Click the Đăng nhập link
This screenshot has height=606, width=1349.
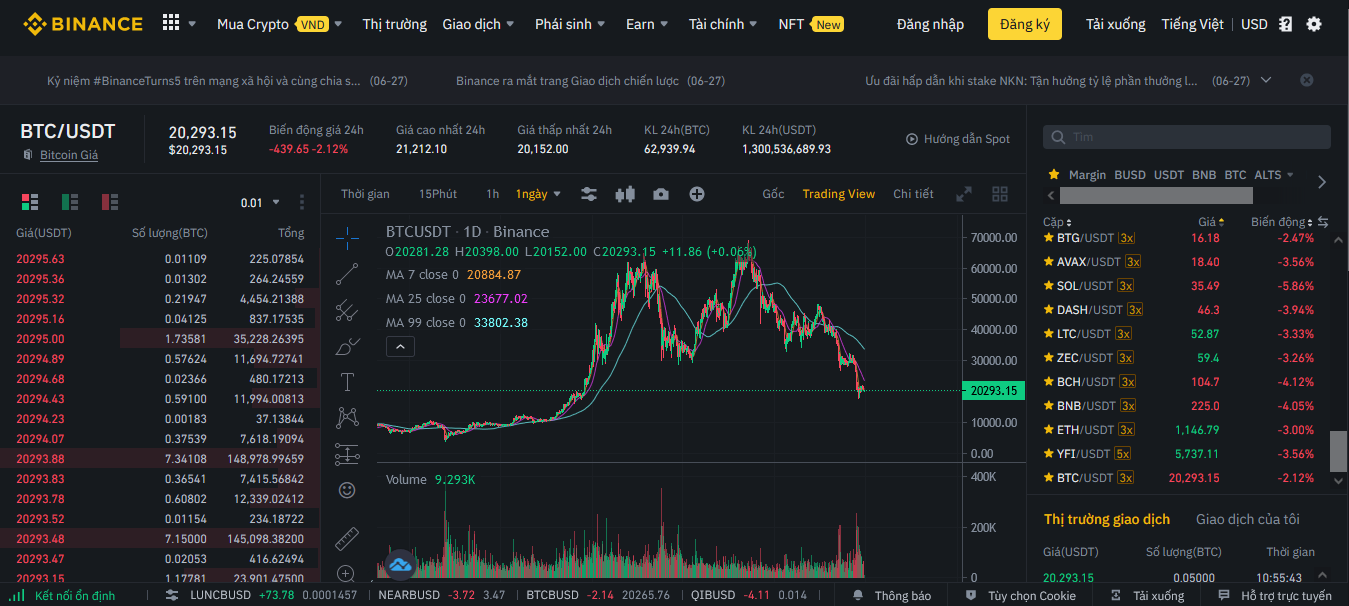[930, 24]
